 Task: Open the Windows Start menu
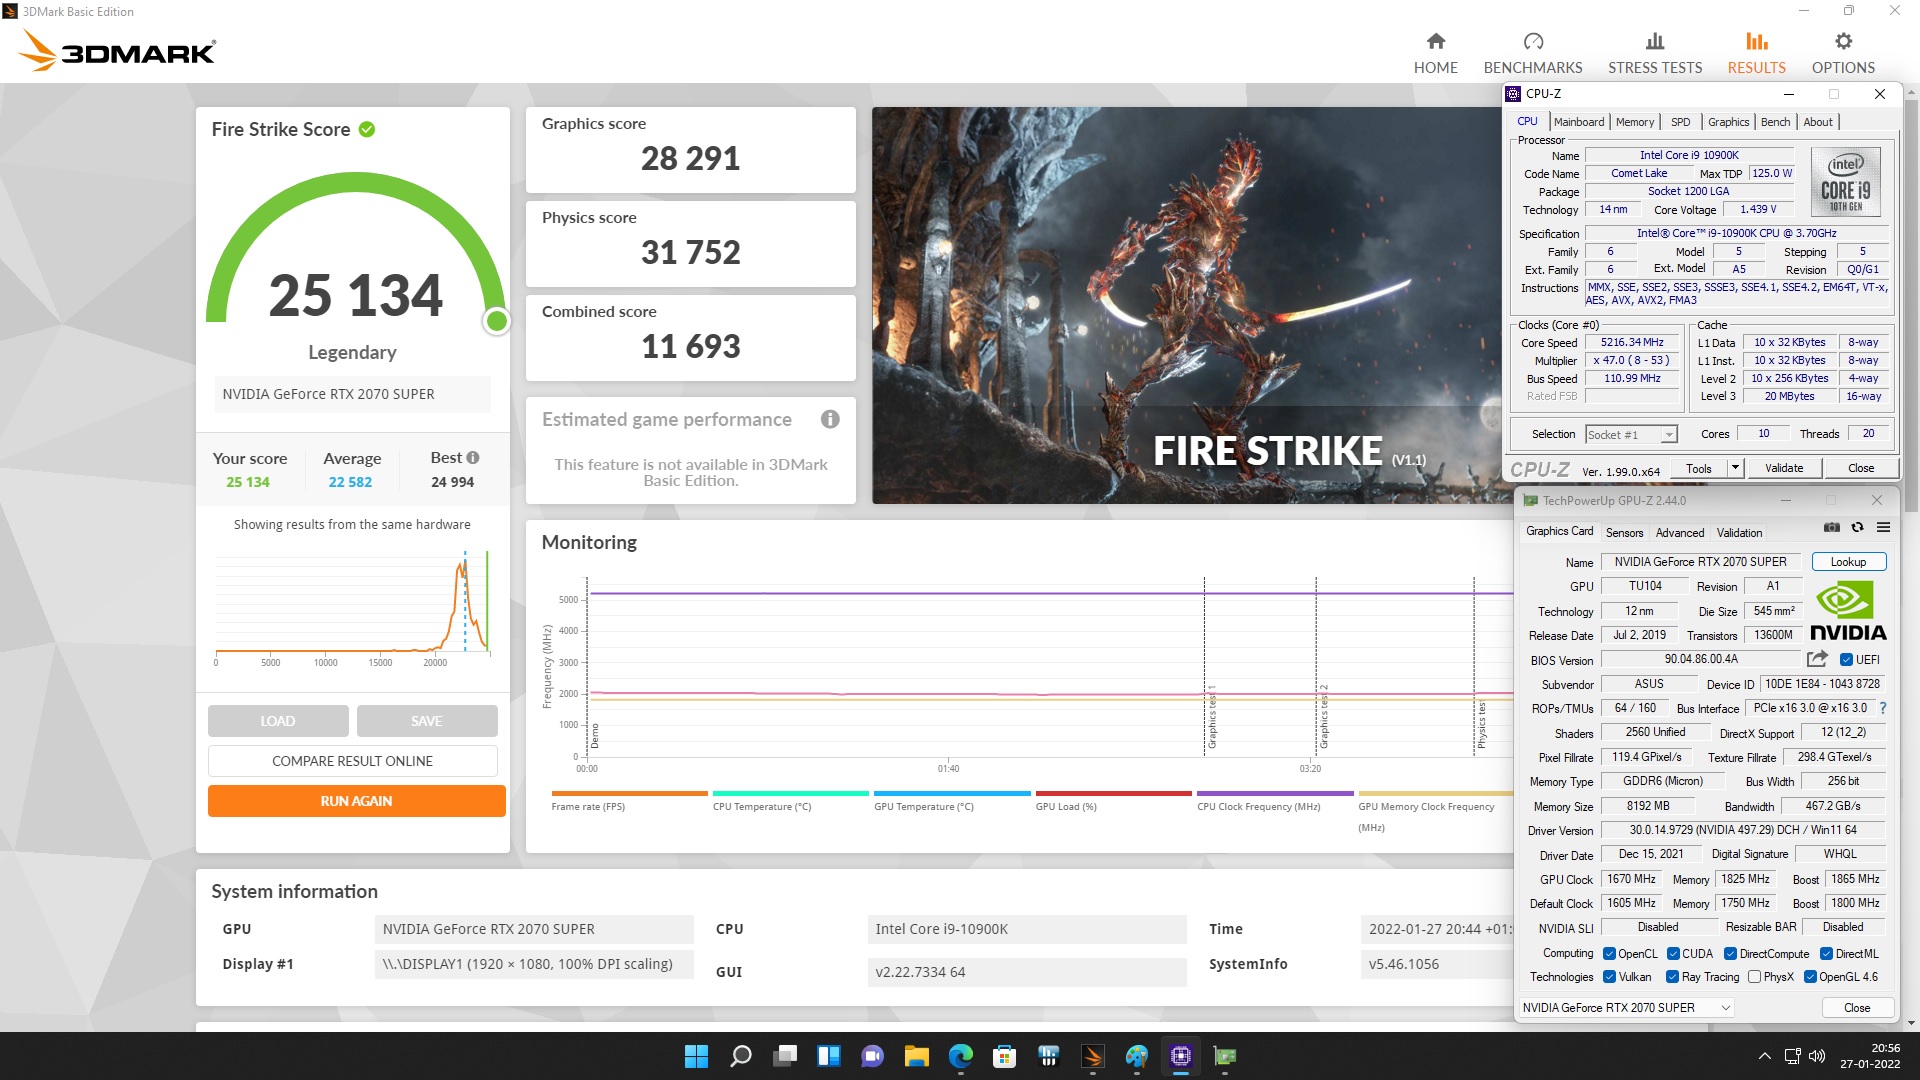click(696, 1056)
